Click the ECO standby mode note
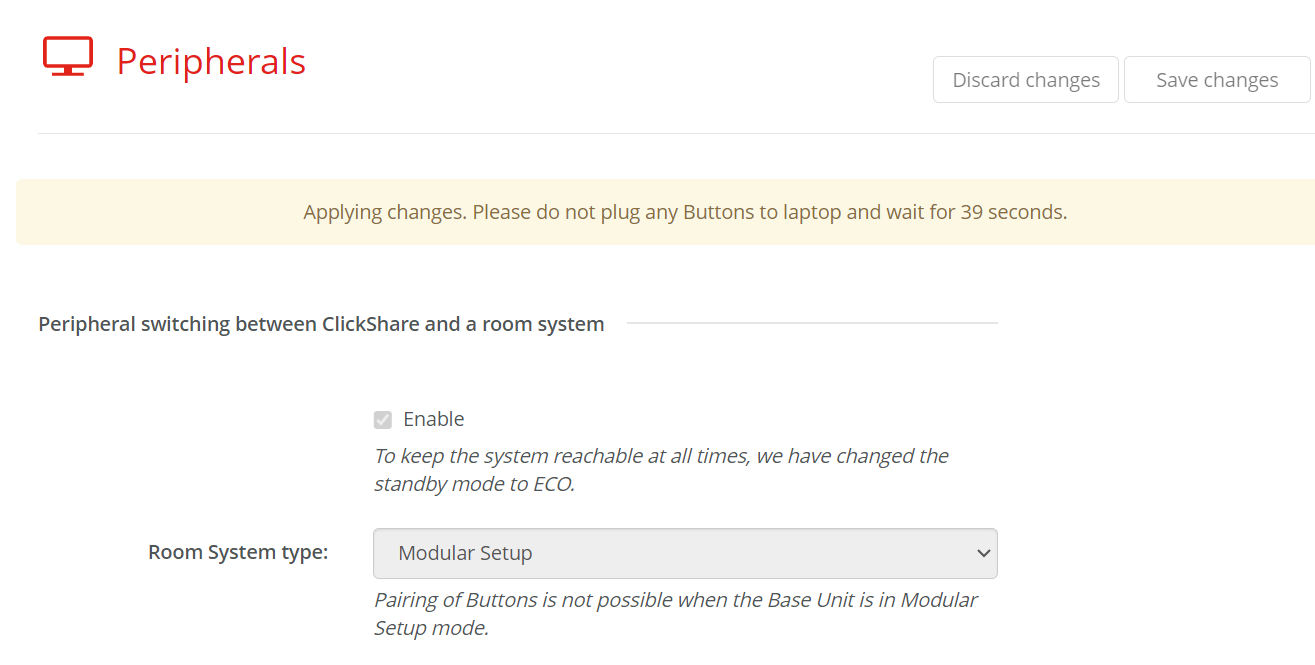 [x=661, y=470]
